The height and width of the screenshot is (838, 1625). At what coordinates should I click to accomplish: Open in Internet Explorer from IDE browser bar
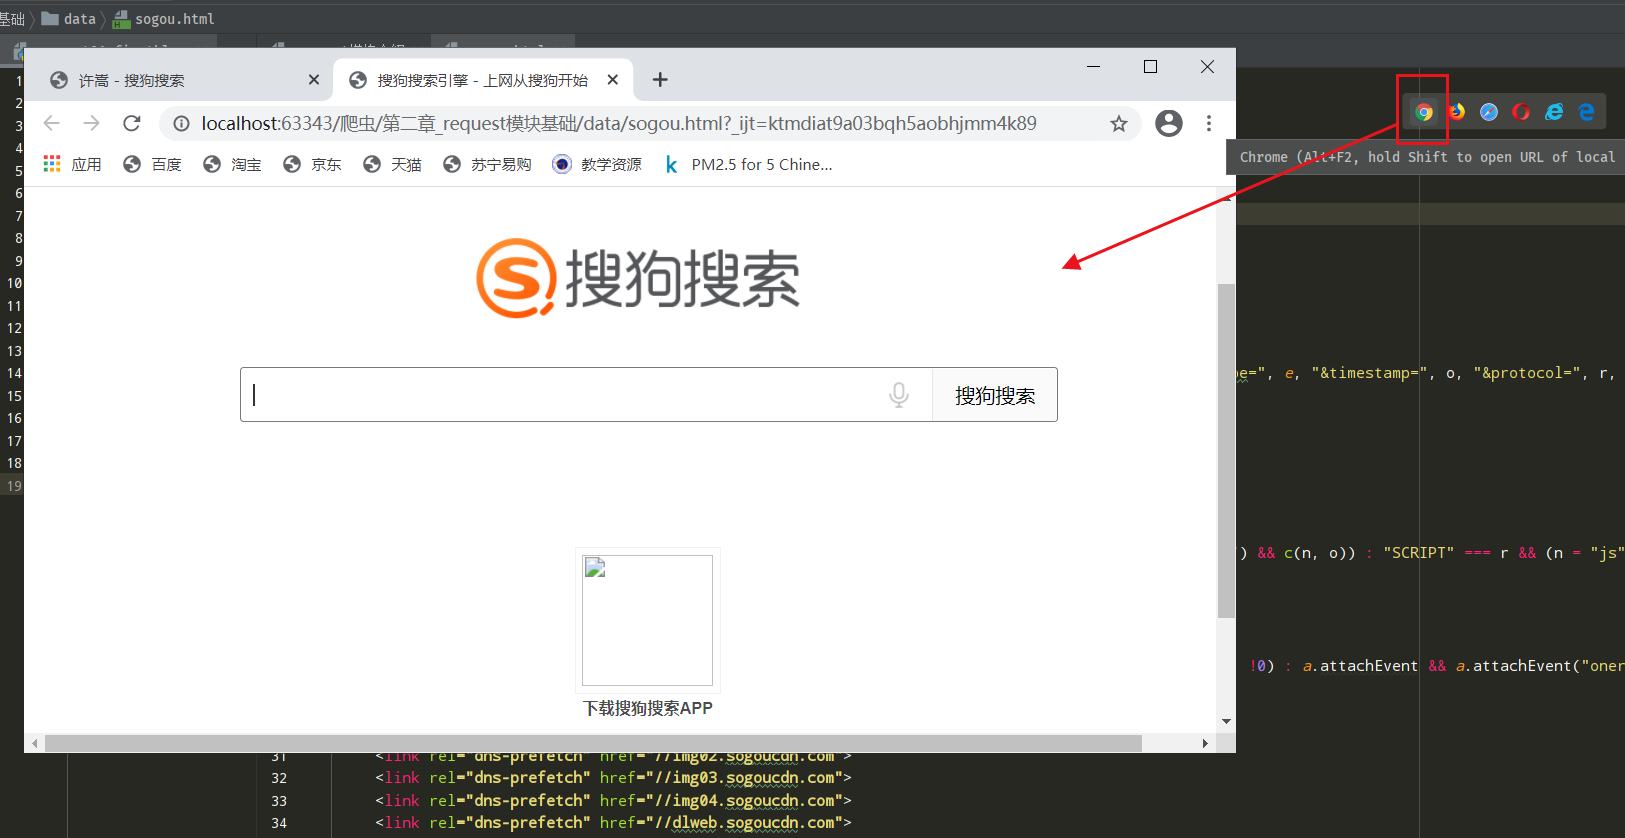tap(1554, 112)
